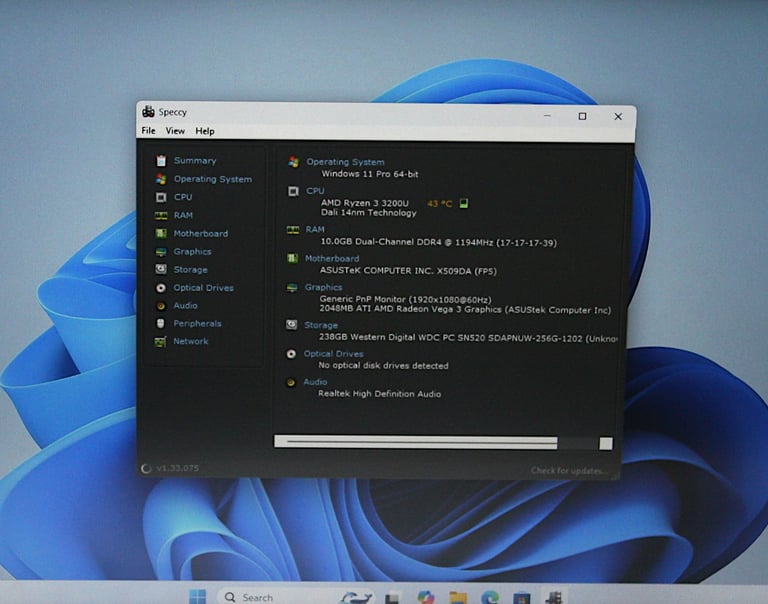Image resolution: width=768 pixels, height=604 pixels.
Task: Launch Microsoft Edge from the taskbar
Action: 490,598
